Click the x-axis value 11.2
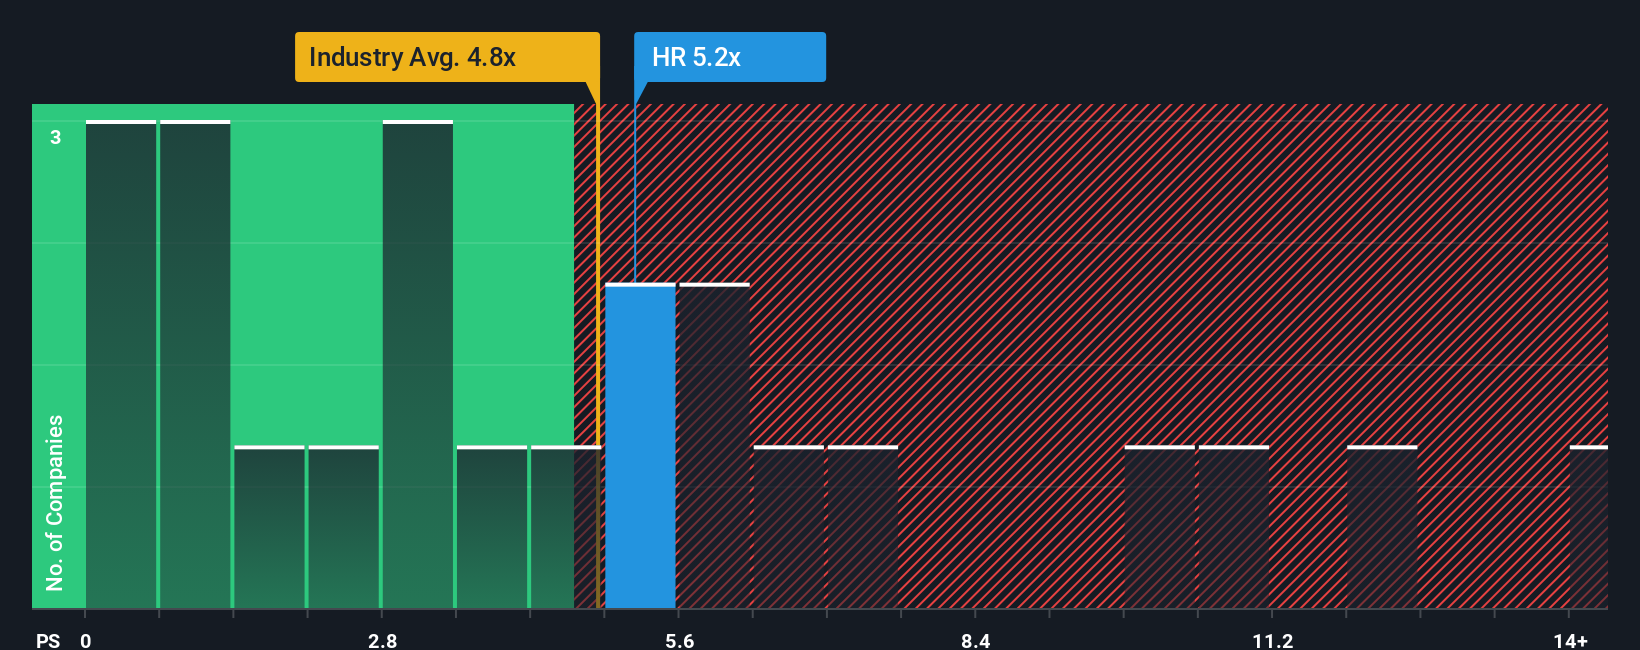This screenshot has width=1640, height=650. [1272, 640]
